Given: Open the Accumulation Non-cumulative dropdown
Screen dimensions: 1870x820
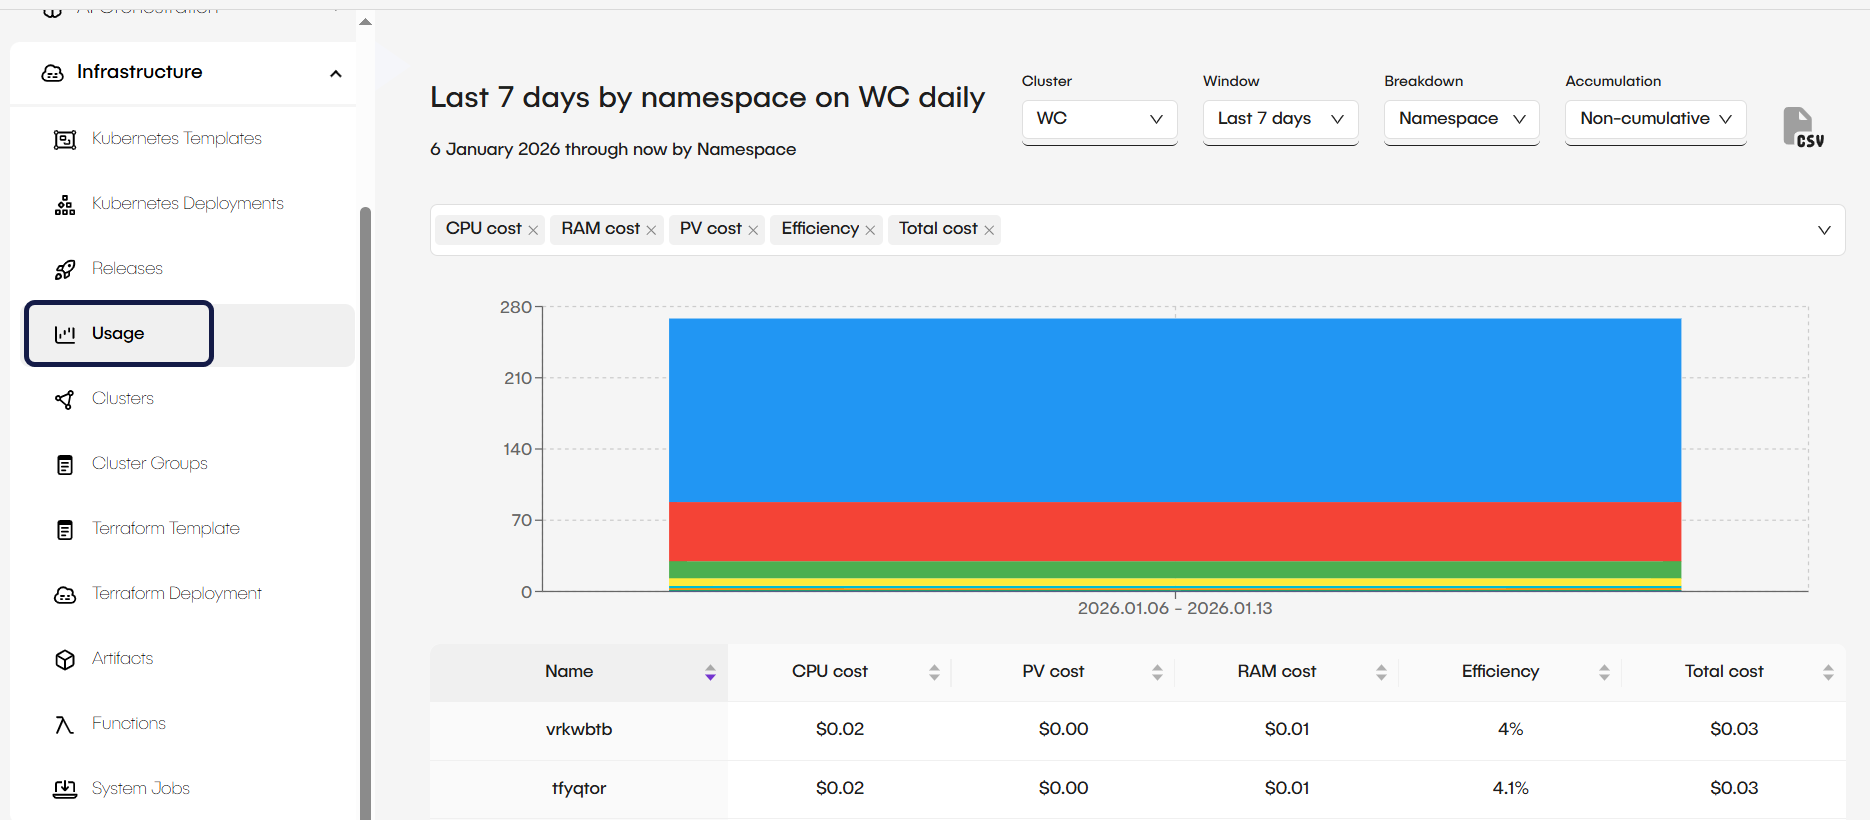Looking at the screenshot, I should click(1655, 119).
